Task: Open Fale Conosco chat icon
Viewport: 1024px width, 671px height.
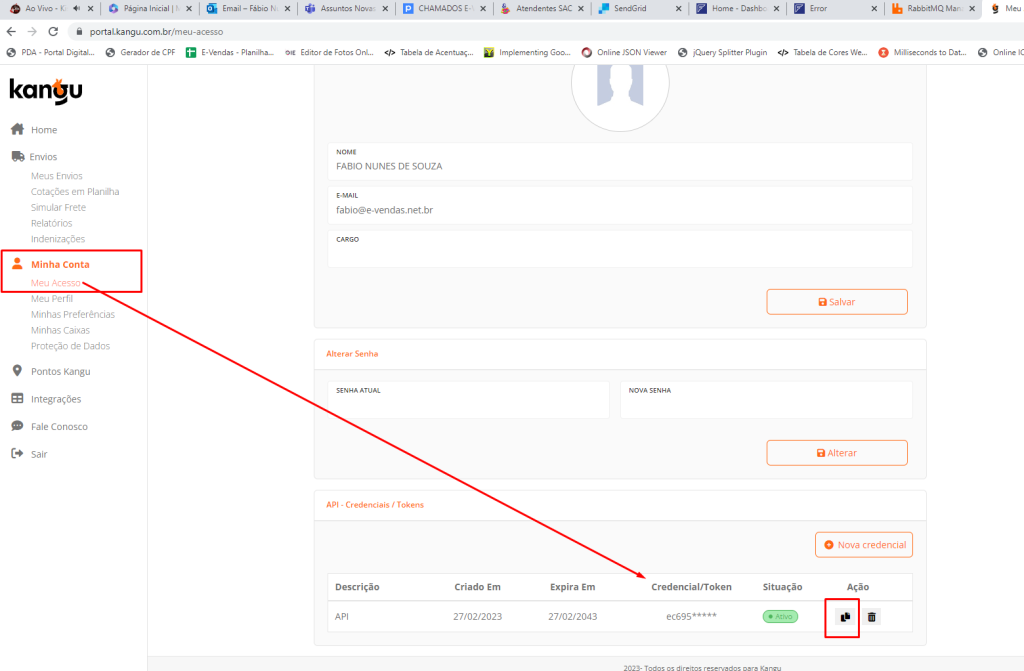Action: pyautogui.click(x=16, y=426)
